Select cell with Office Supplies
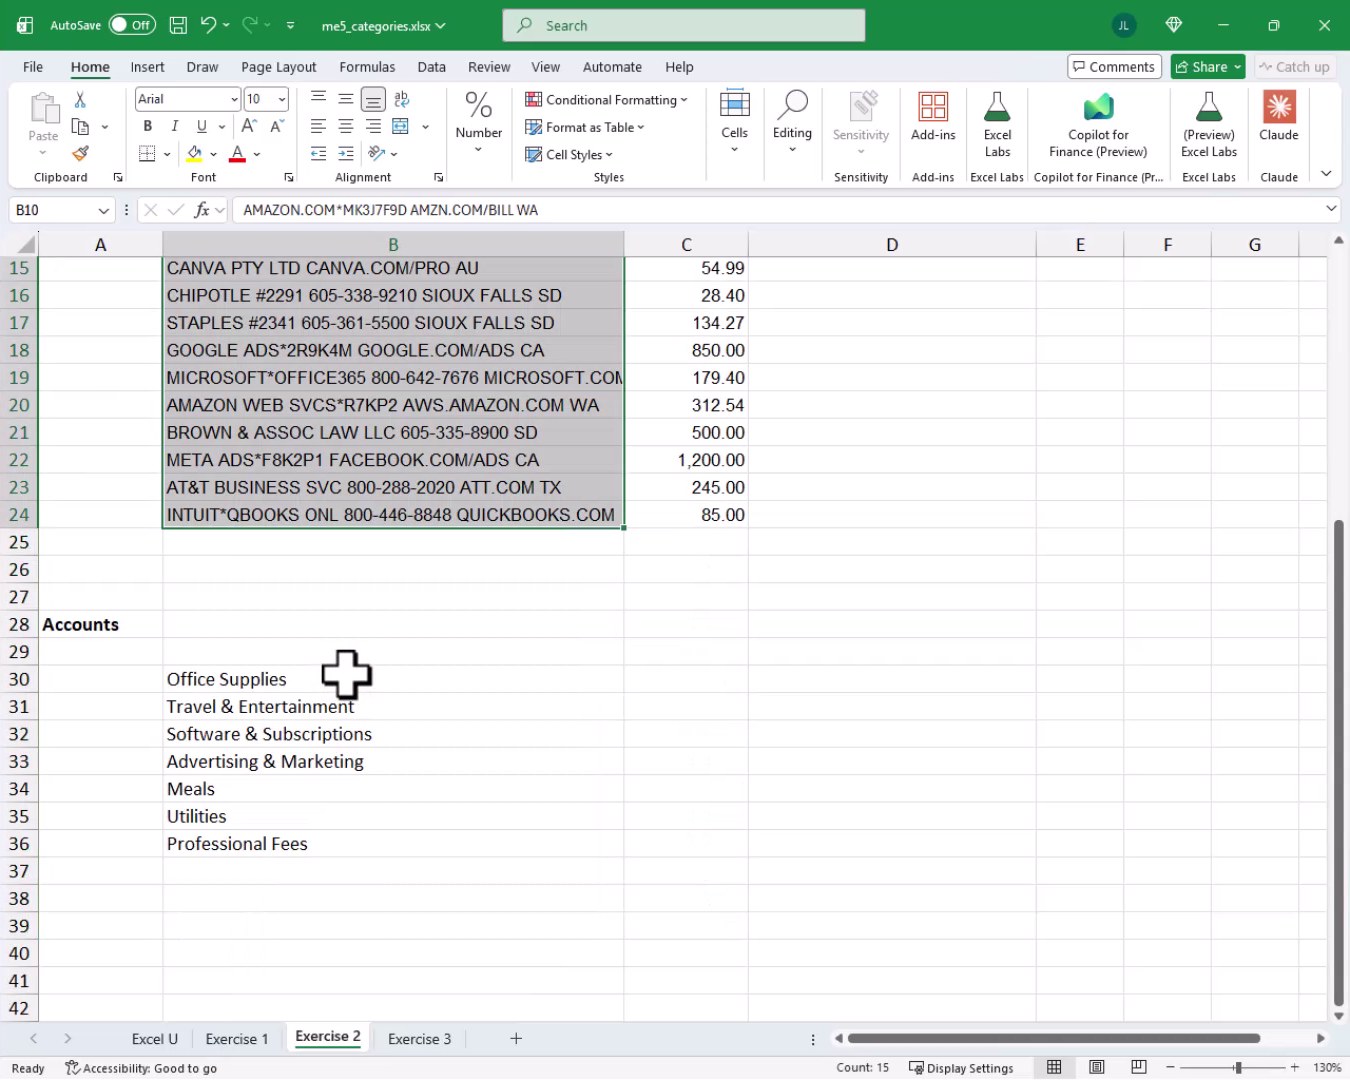The width and height of the screenshot is (1350, 1080). coord(393,679)
